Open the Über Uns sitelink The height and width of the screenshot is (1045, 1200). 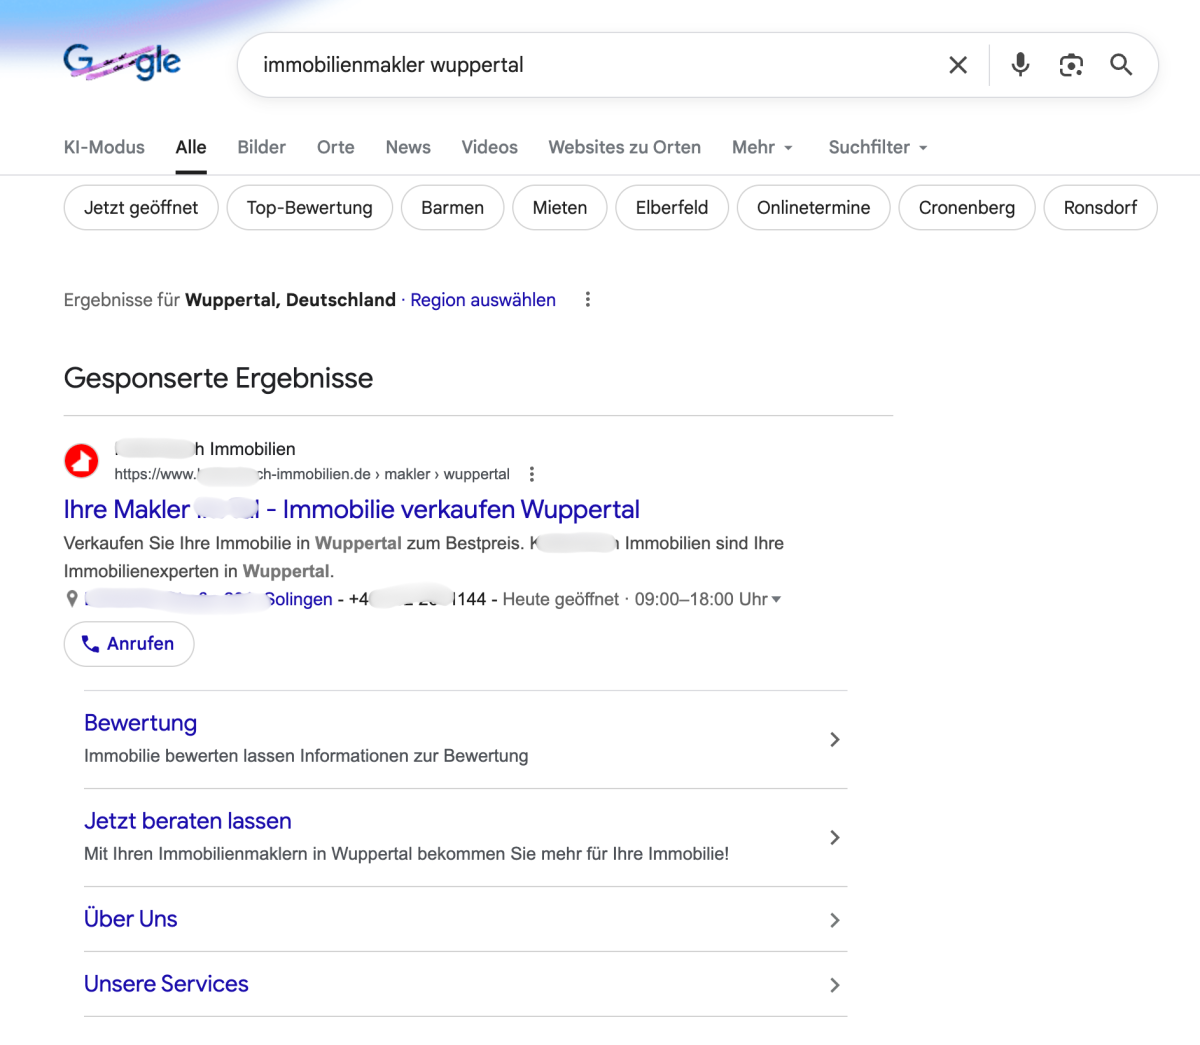(x=131, y=919)
